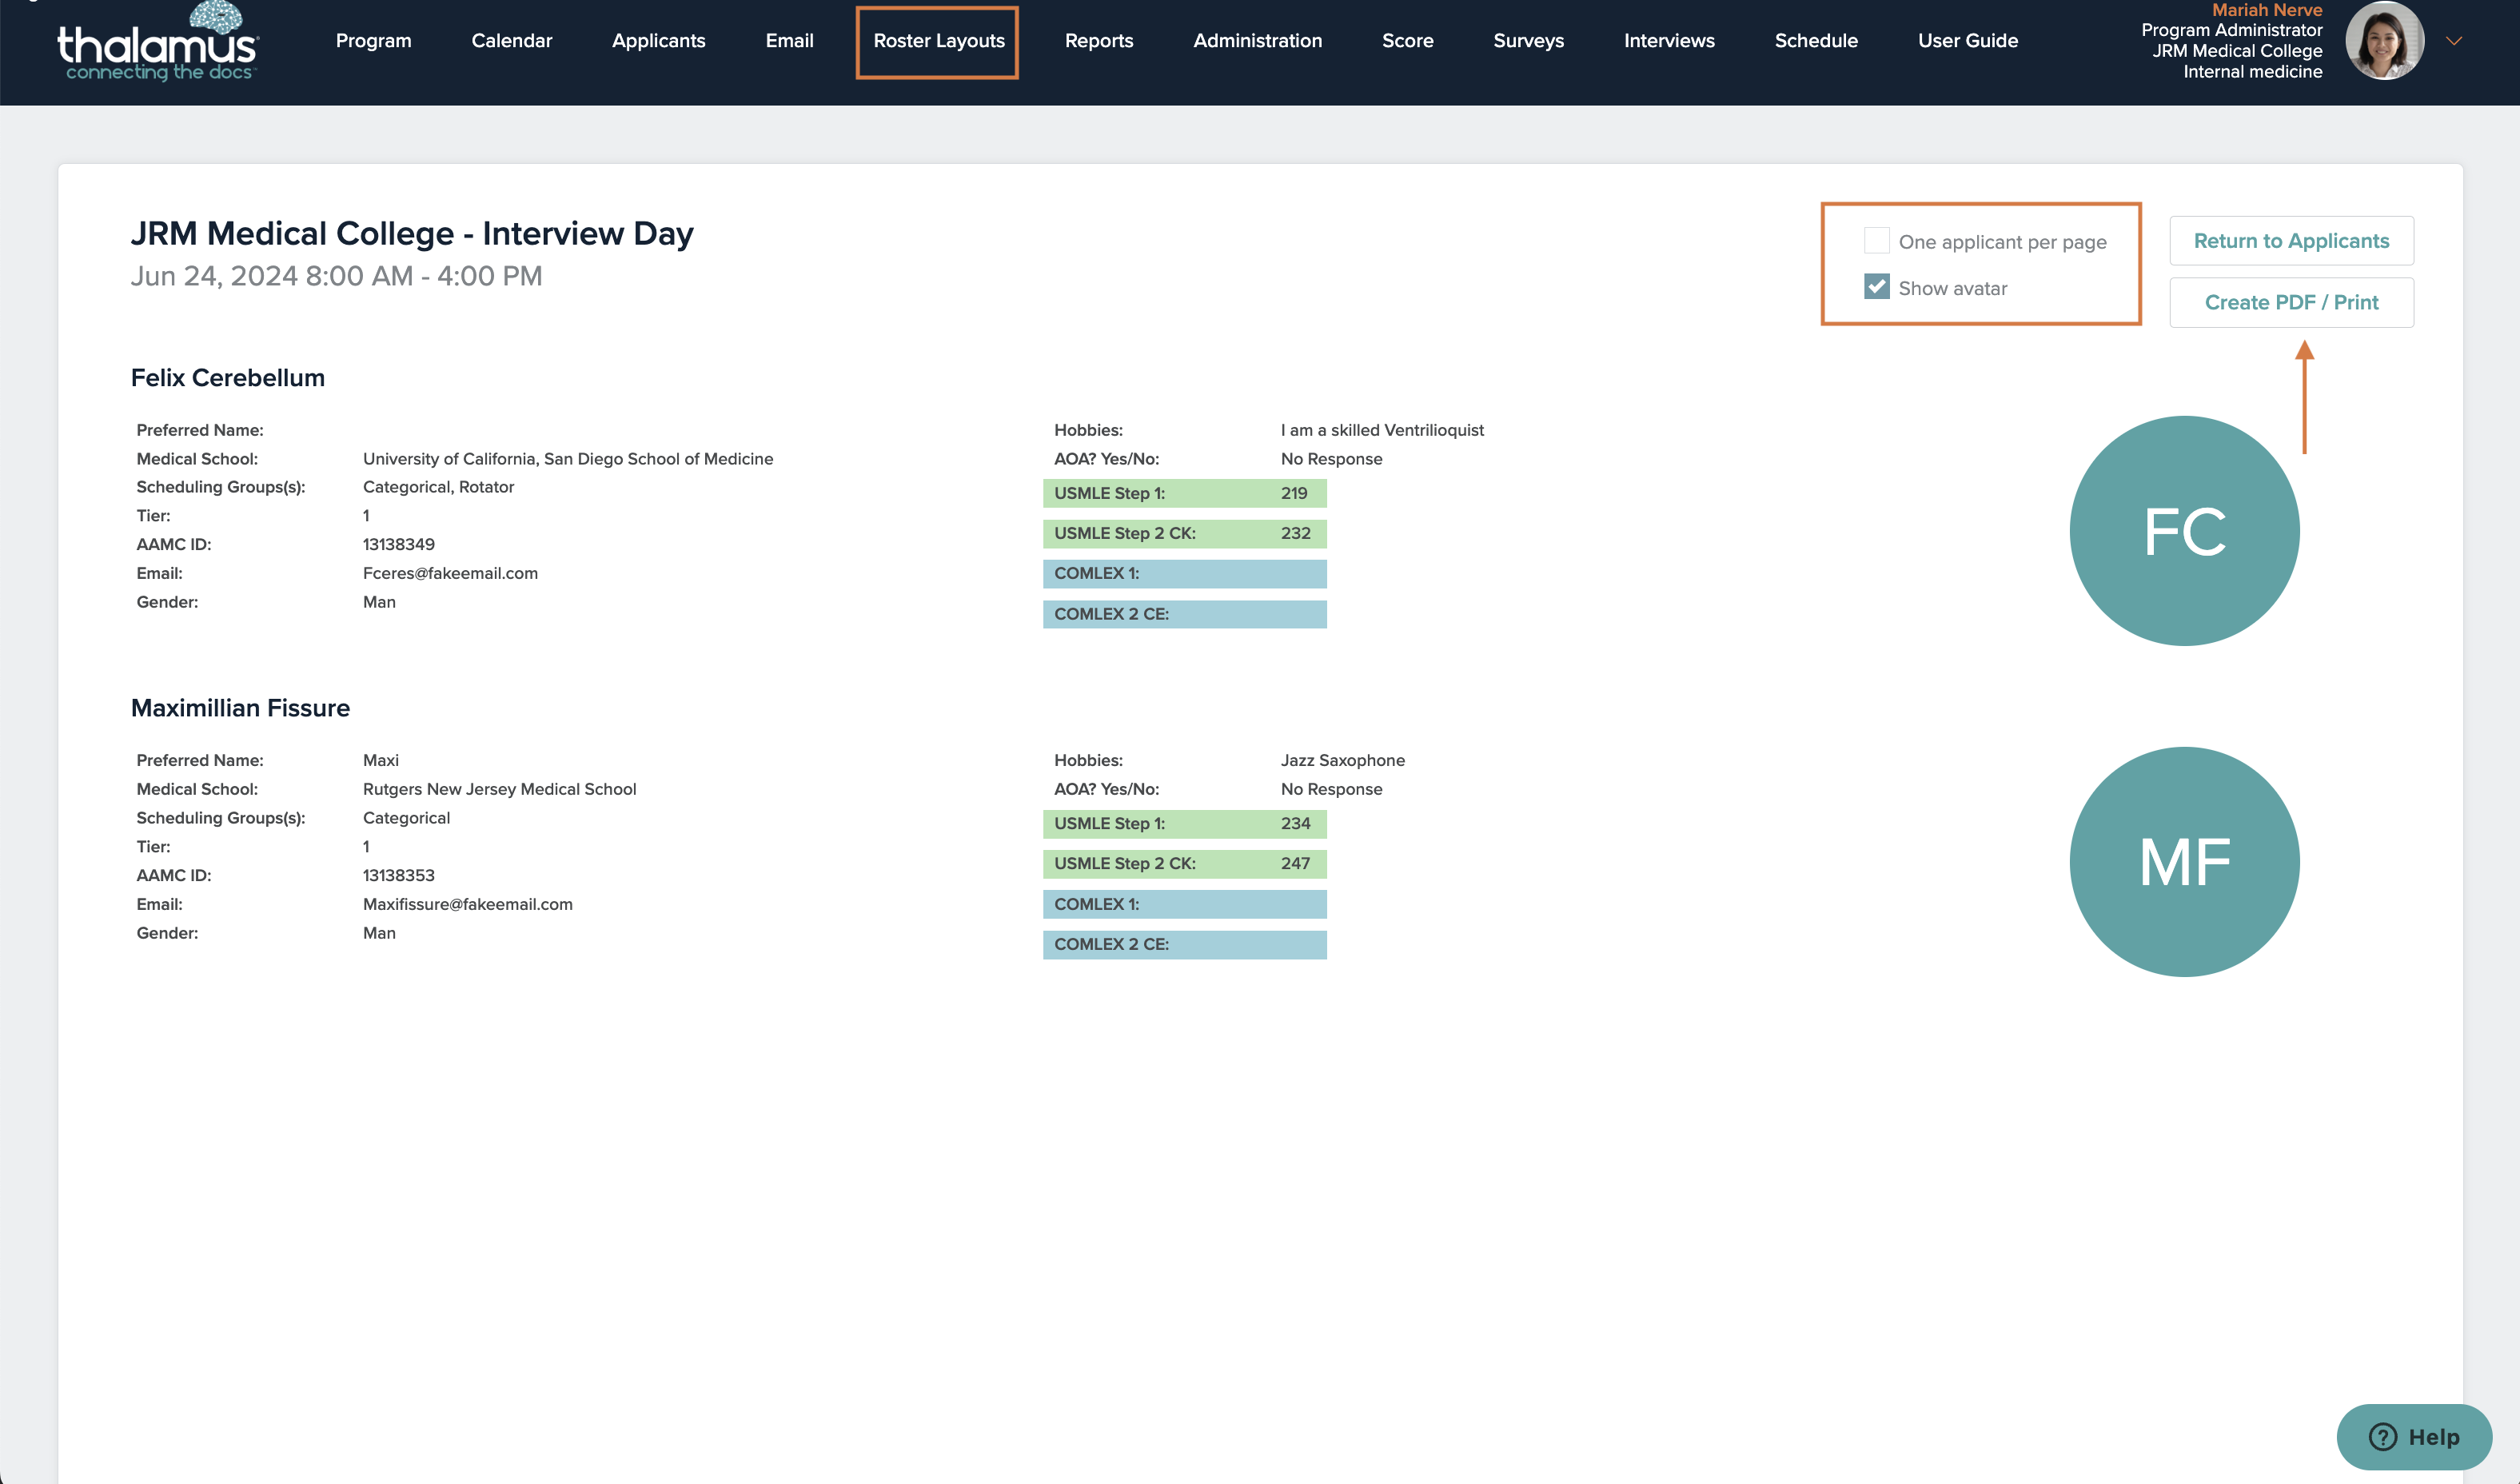Open the User Guide link
The height and width of the screenshot is (1484, 2520).
click(1968, 41)
